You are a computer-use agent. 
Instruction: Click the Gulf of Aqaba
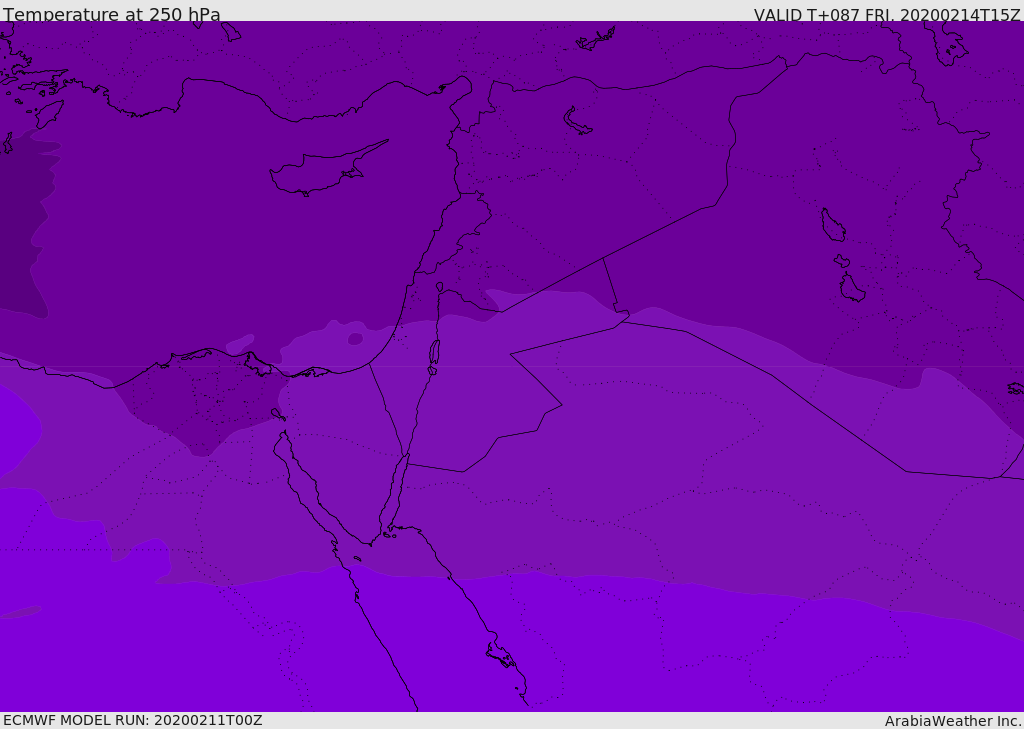pos(398,490)
